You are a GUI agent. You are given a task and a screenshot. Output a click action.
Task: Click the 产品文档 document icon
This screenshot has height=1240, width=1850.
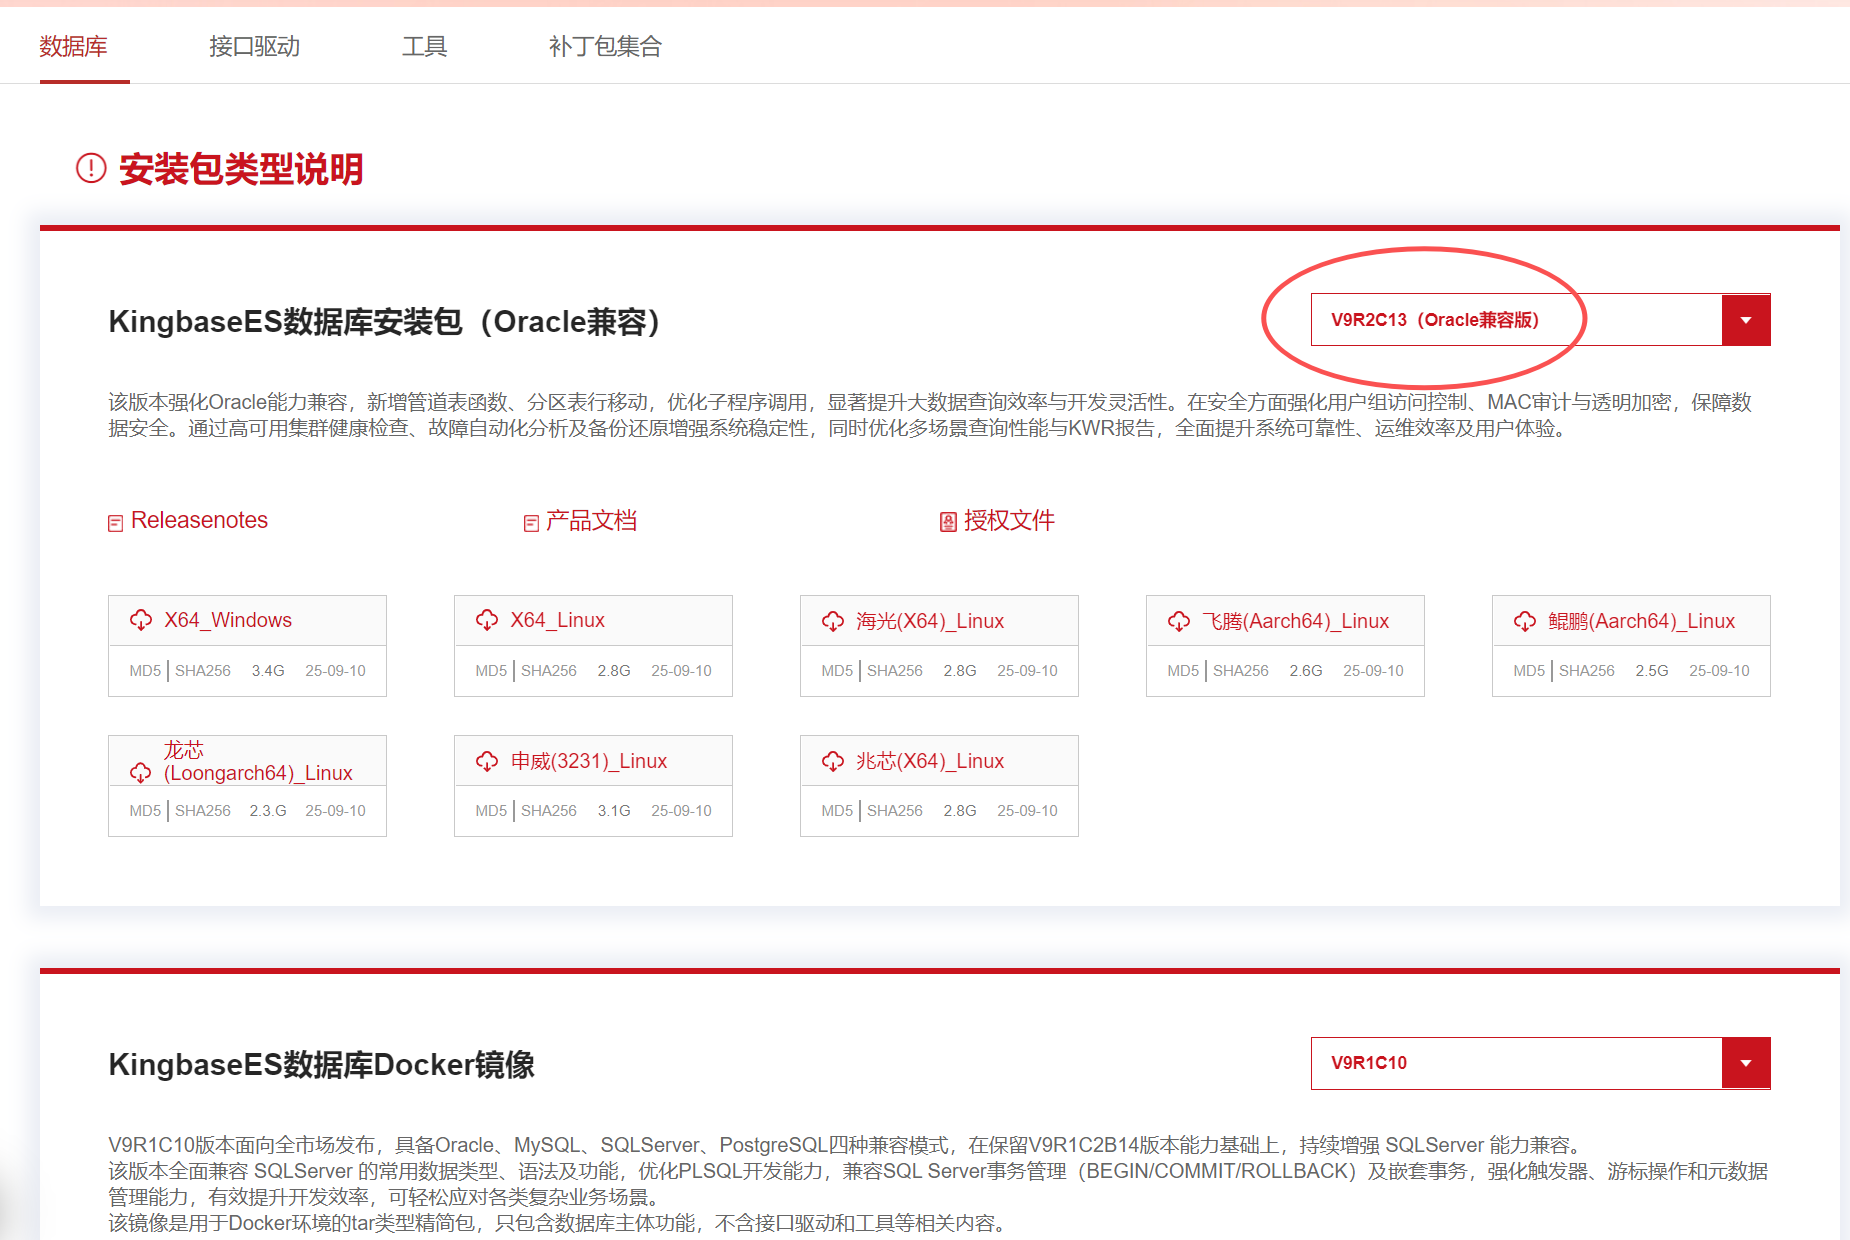coord(531,523)
